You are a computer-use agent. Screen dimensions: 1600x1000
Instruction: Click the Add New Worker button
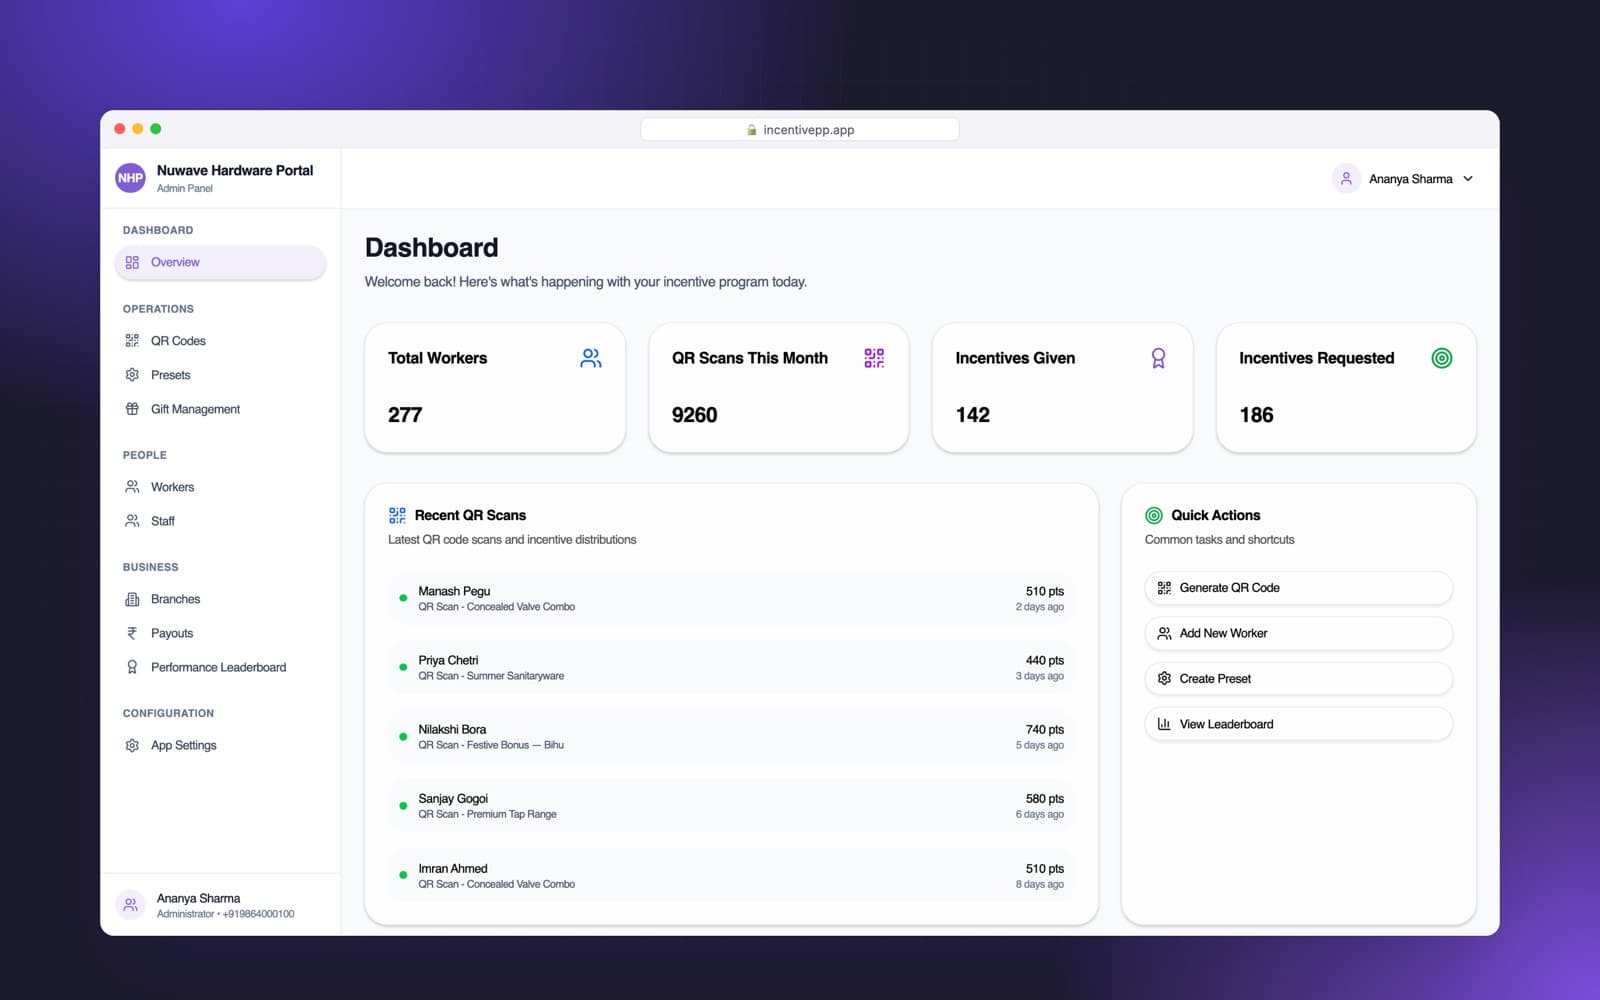tap(1298, 633)
